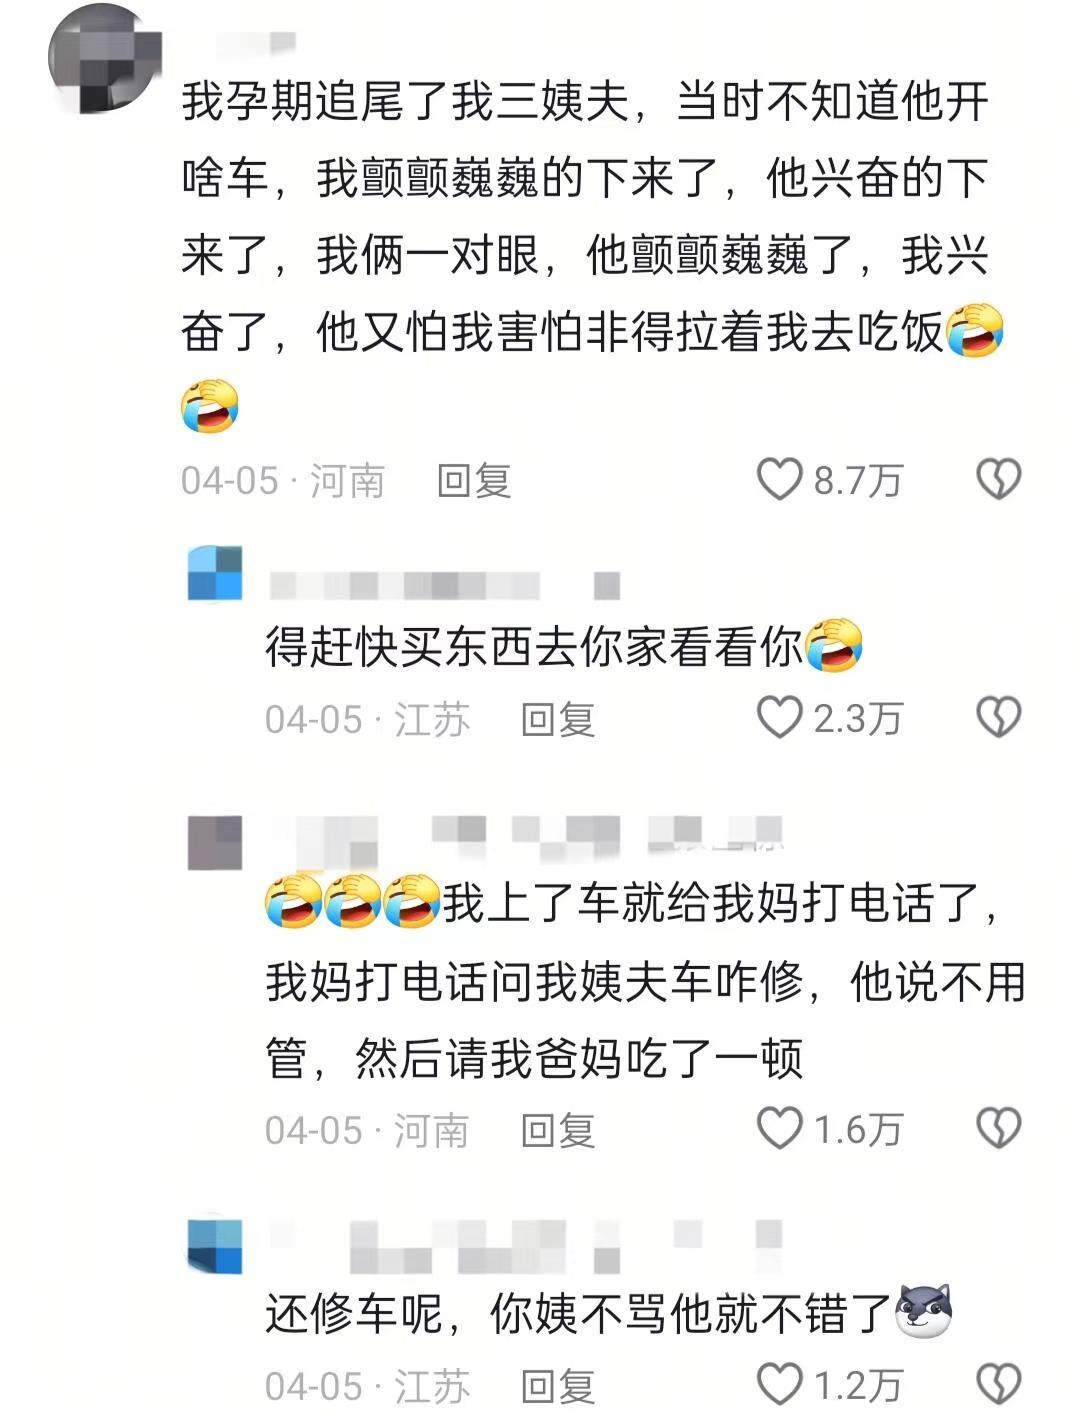Open avatar of the 还修车呢 replier
The height and width of the screenshot is (1416, 1080).
pyautogui.click(x=215, y=1245)
